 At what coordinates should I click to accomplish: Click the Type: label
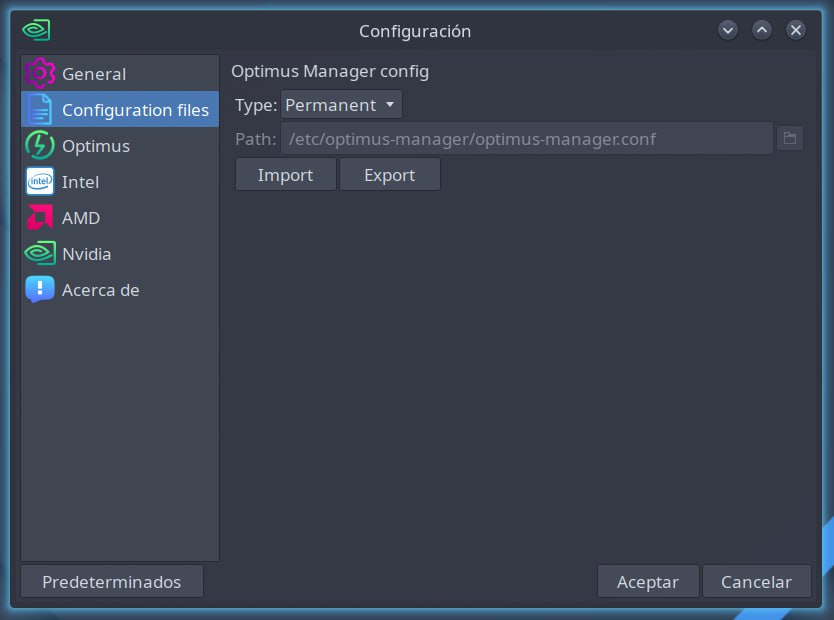pos(256,105)
